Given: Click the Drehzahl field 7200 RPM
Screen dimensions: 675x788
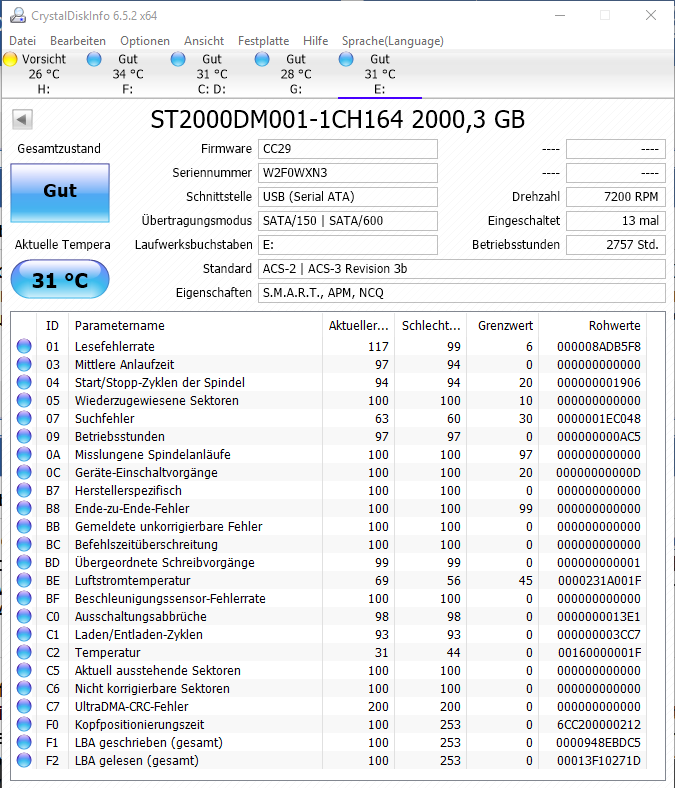Looking at the screenshot, I should [x=616, y=197].
